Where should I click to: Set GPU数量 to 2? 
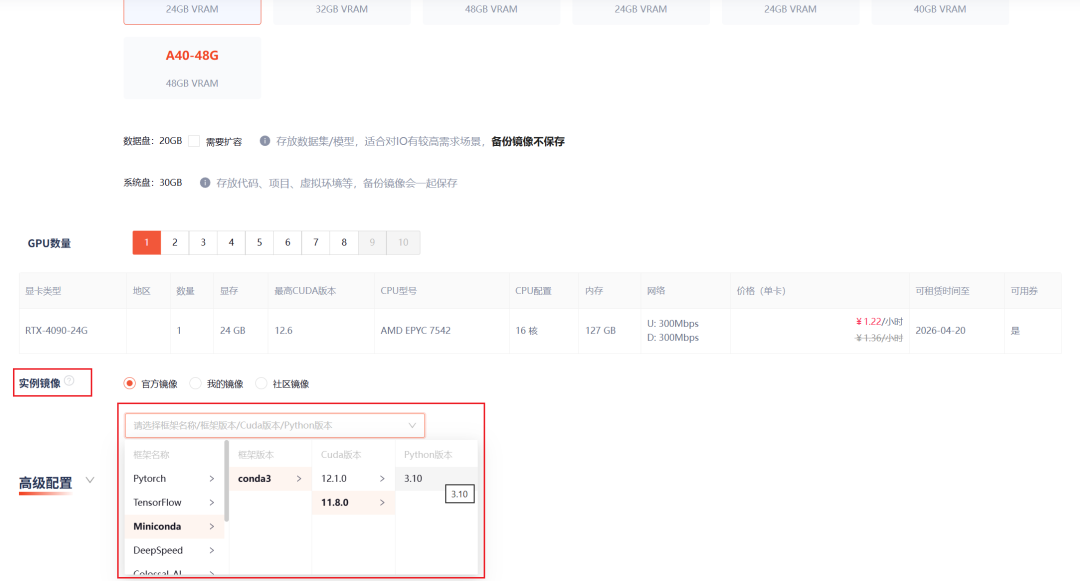pos(174,242)
